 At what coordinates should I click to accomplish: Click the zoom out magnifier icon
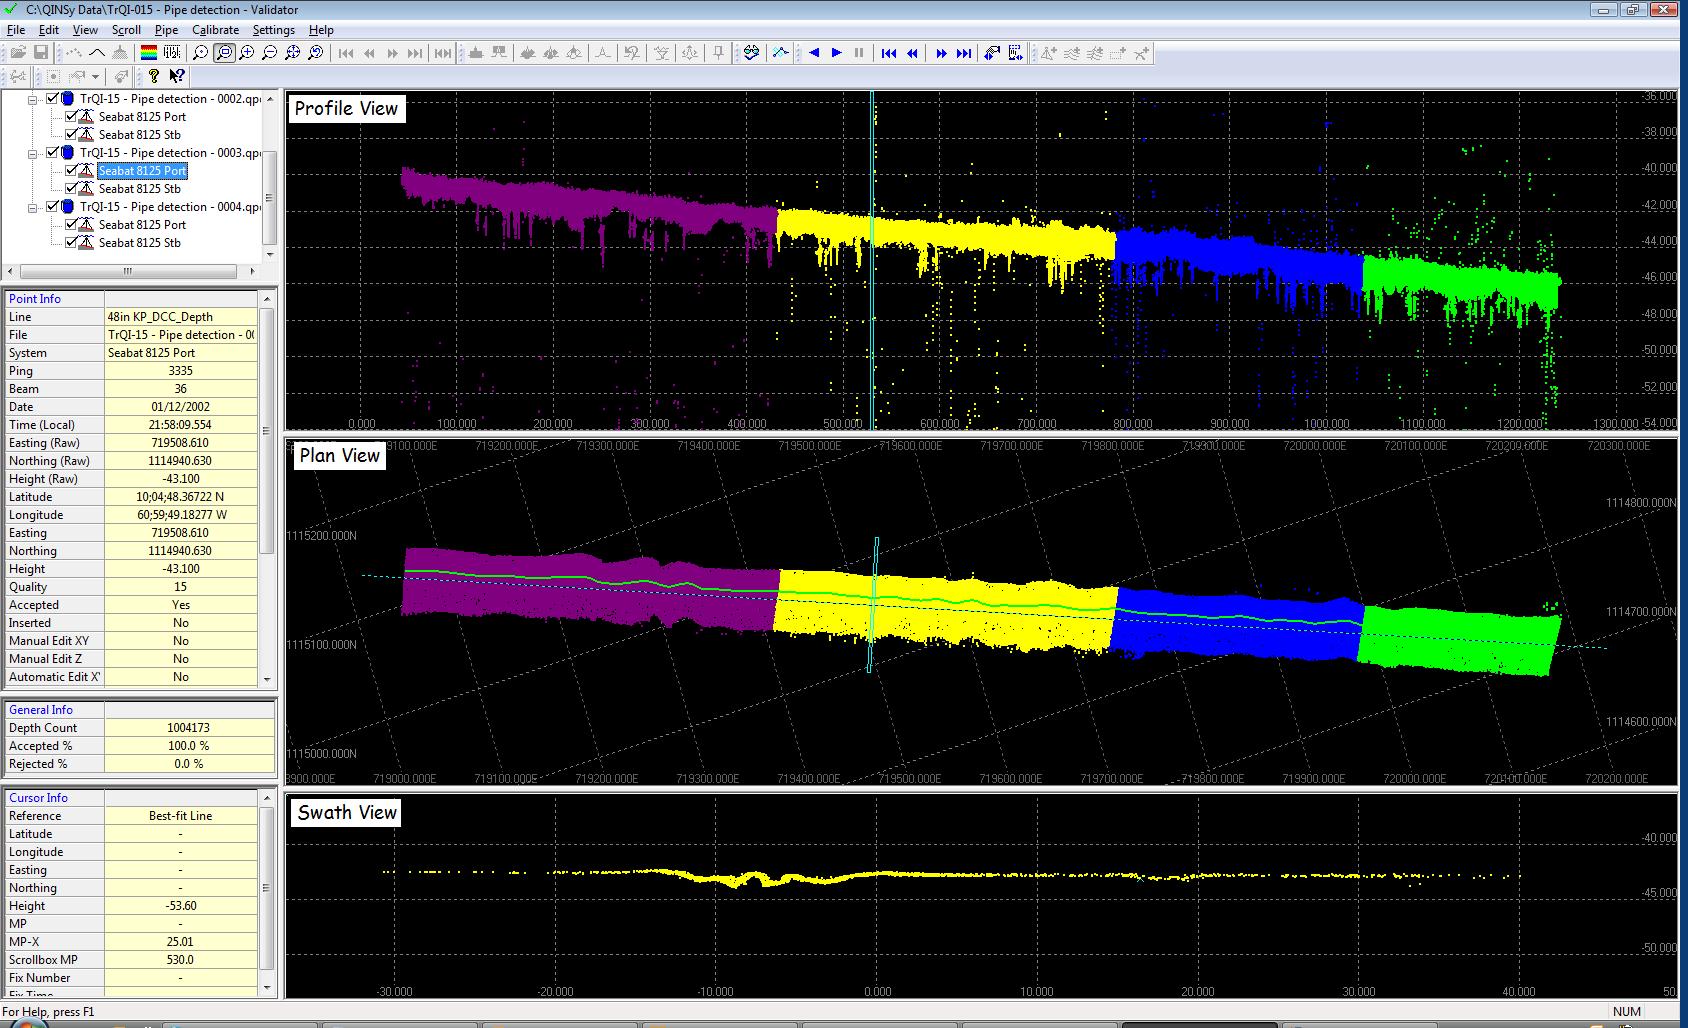point(270,53)
